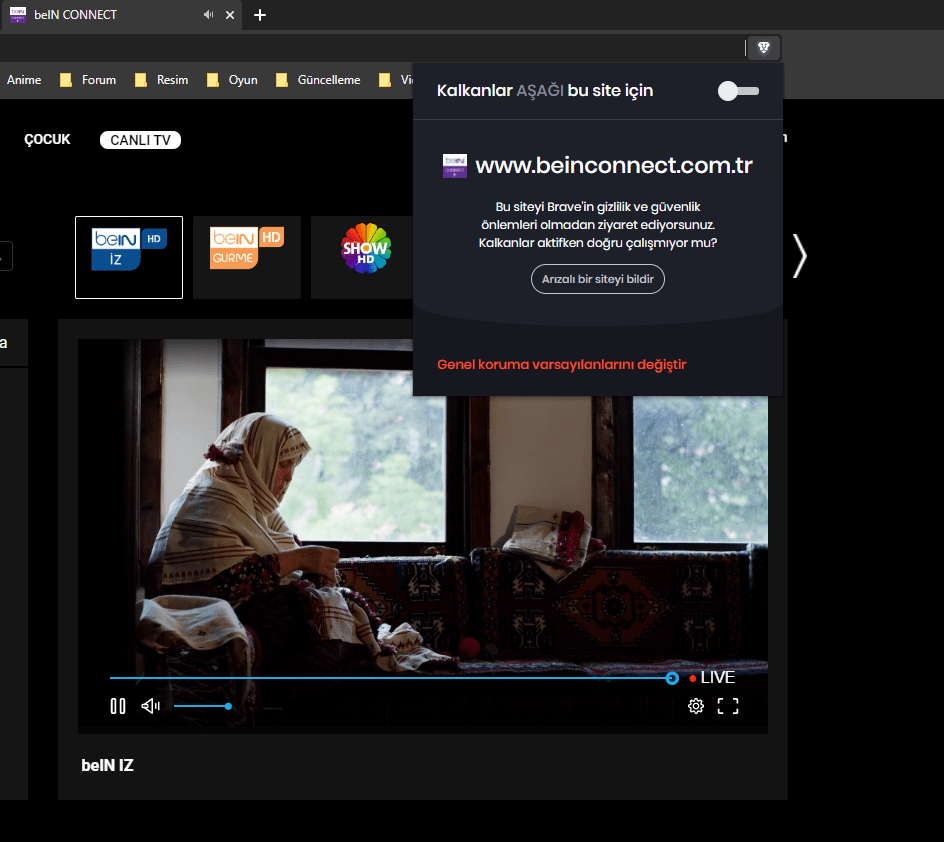Show next channels with right chevron
944x842 pixels.
800,256
